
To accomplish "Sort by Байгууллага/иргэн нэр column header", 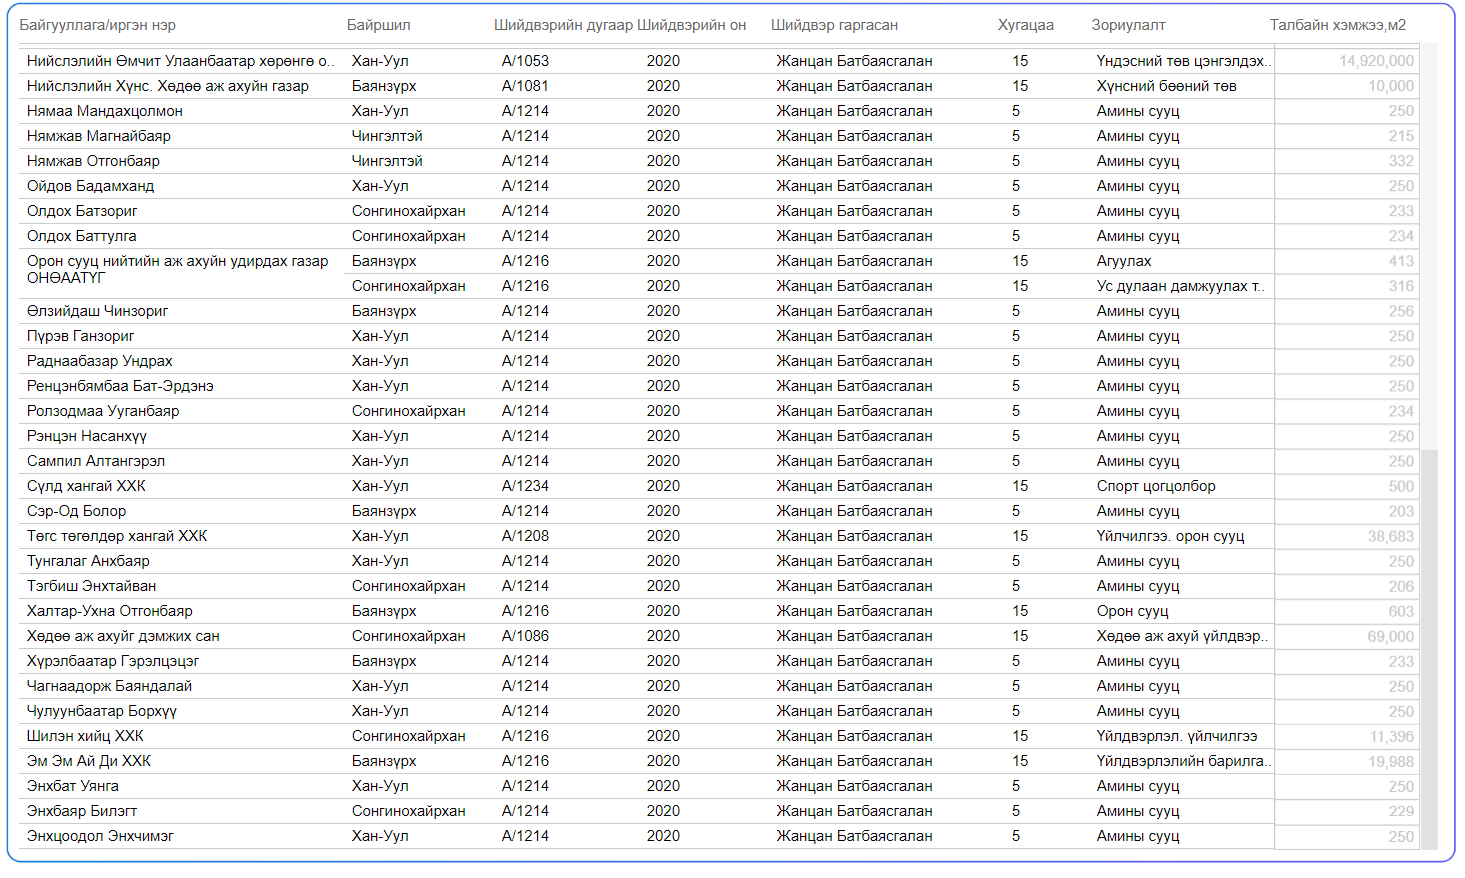I will 97,25.
